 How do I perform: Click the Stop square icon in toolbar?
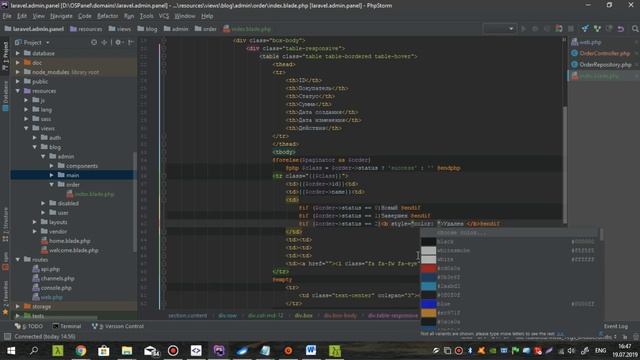(571, 29)
